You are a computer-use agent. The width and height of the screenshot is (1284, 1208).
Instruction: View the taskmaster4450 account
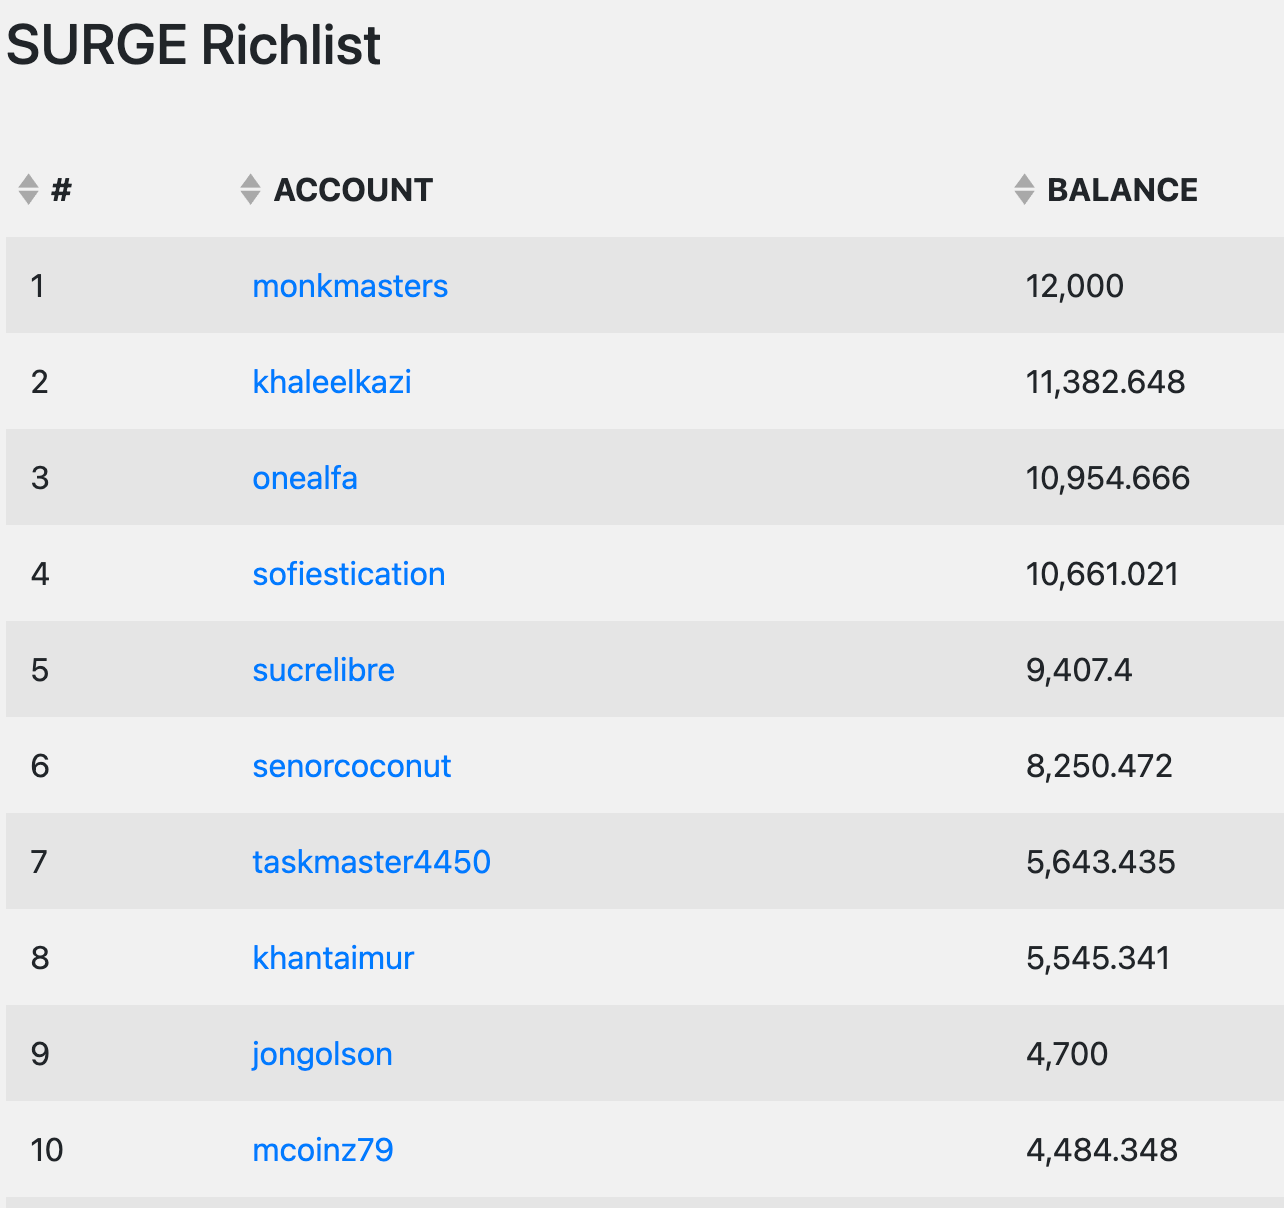click(x=372, y=862)
